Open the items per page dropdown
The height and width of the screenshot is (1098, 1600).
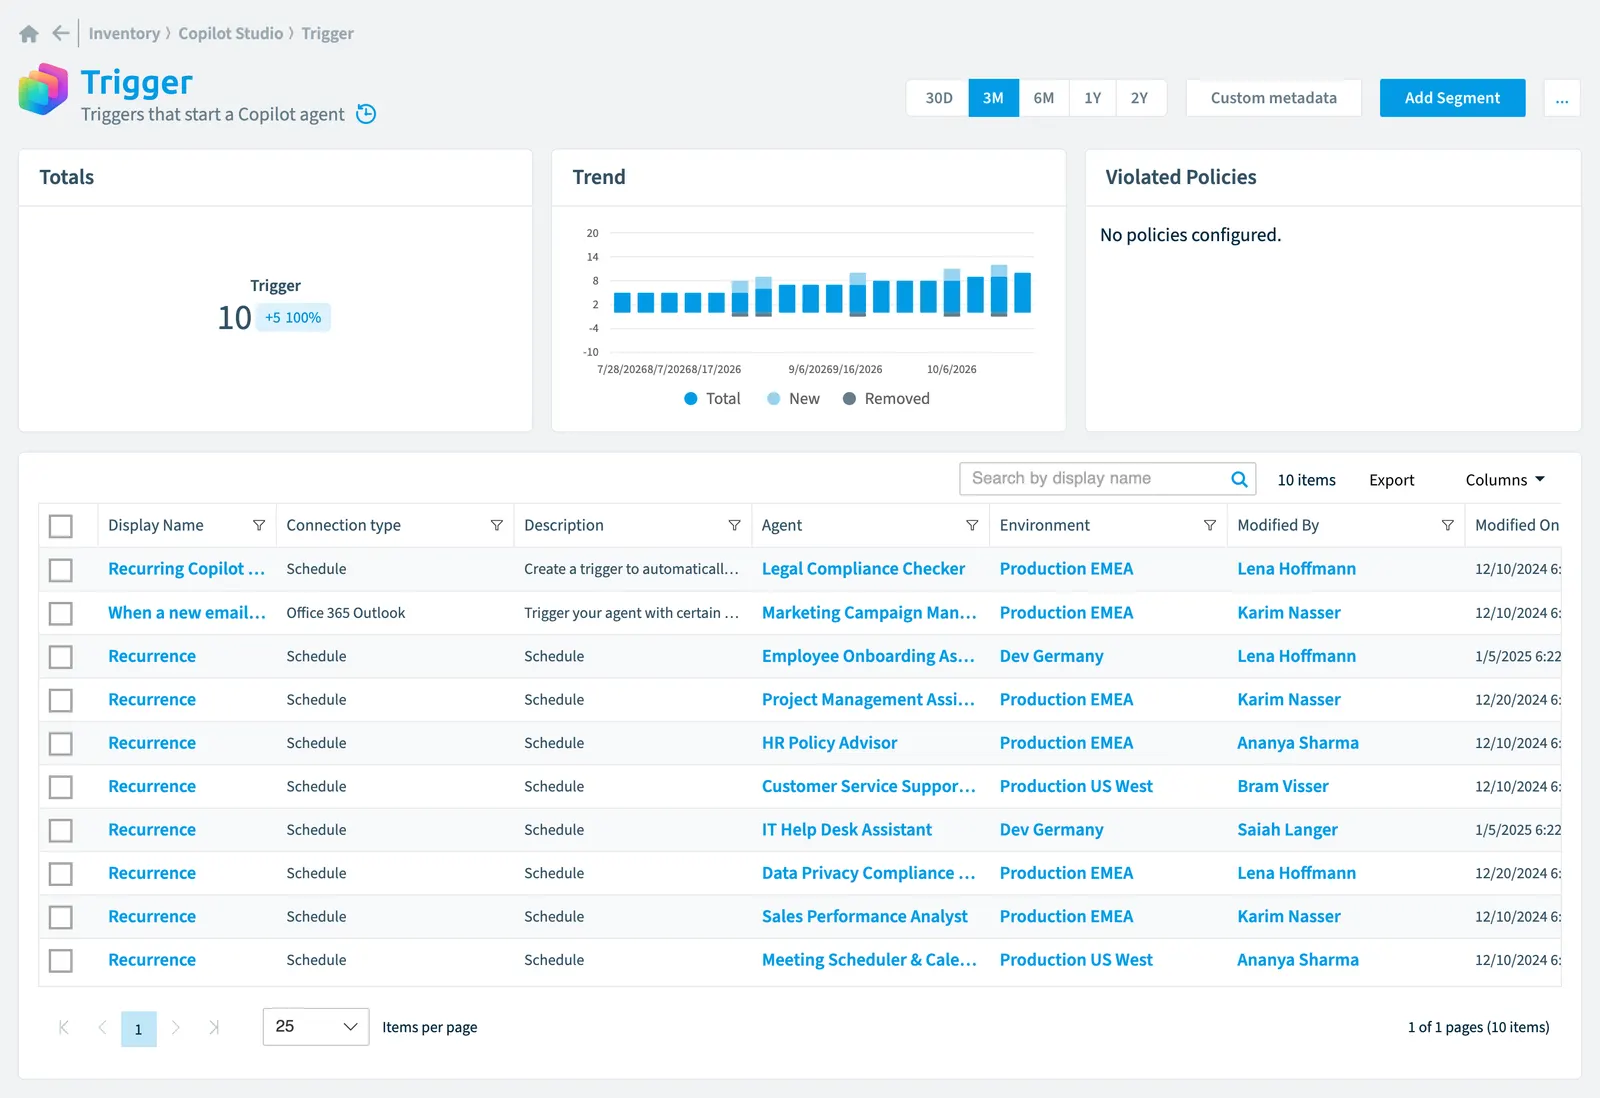pyautogui.click(x=316, y=1027)
